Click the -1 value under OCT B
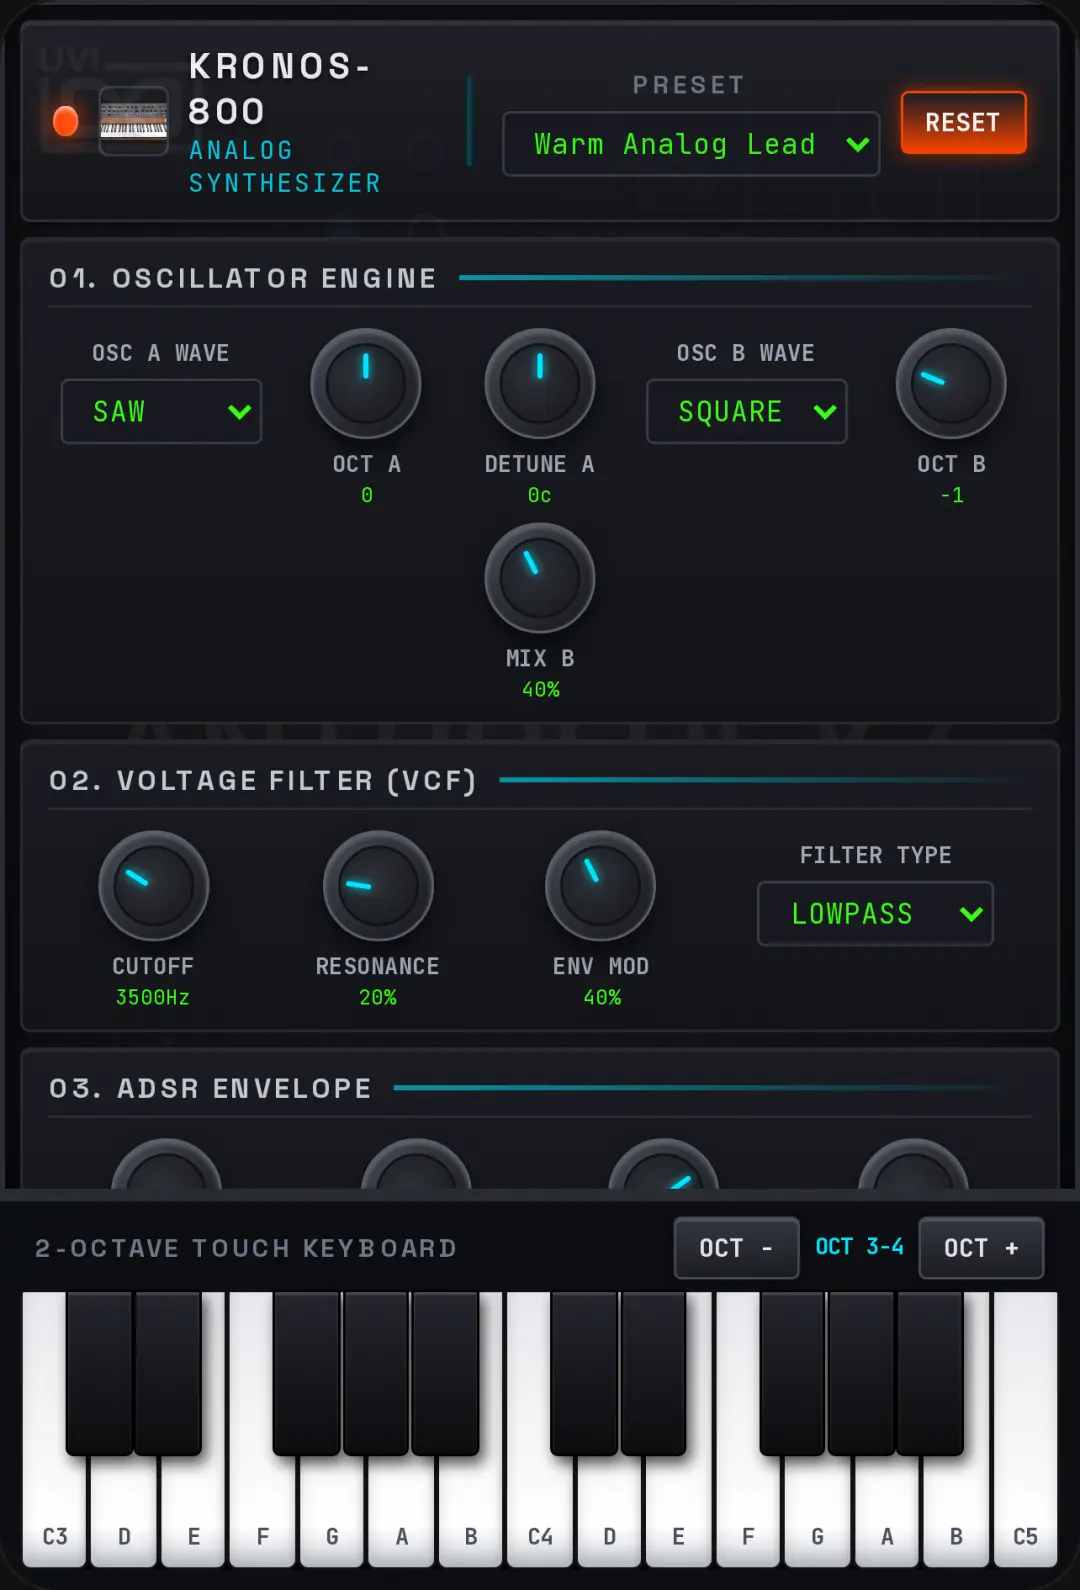 952,495
